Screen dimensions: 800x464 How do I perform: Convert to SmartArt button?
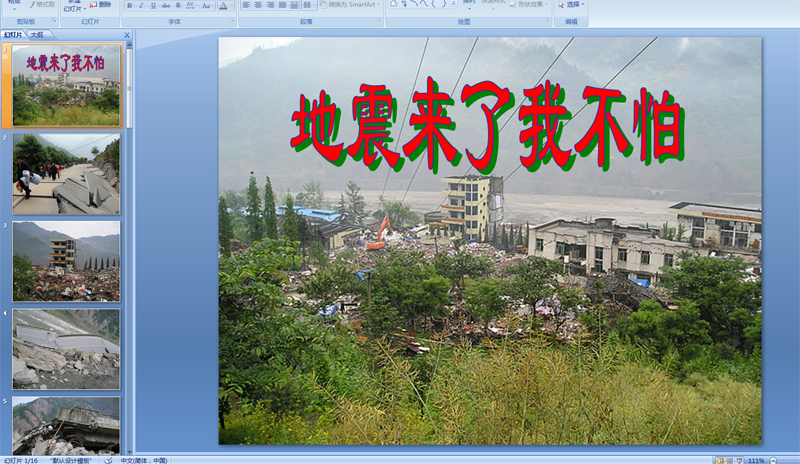351,5
